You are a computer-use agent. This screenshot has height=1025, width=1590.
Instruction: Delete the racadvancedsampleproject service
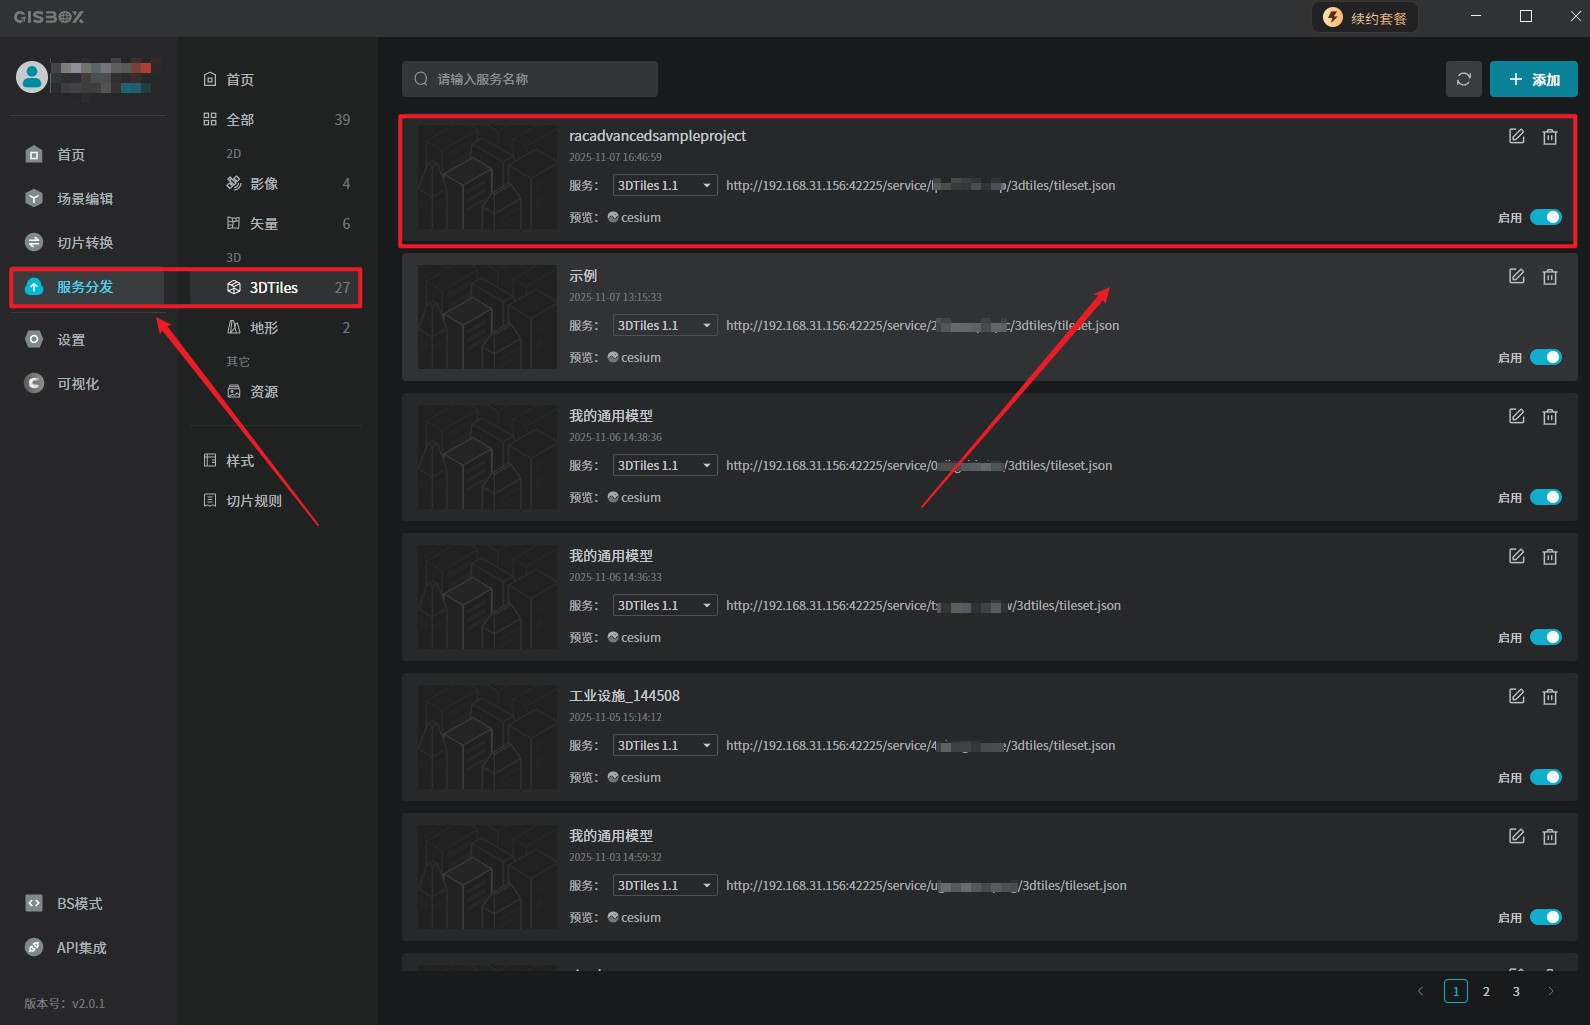coord(1549,136)
